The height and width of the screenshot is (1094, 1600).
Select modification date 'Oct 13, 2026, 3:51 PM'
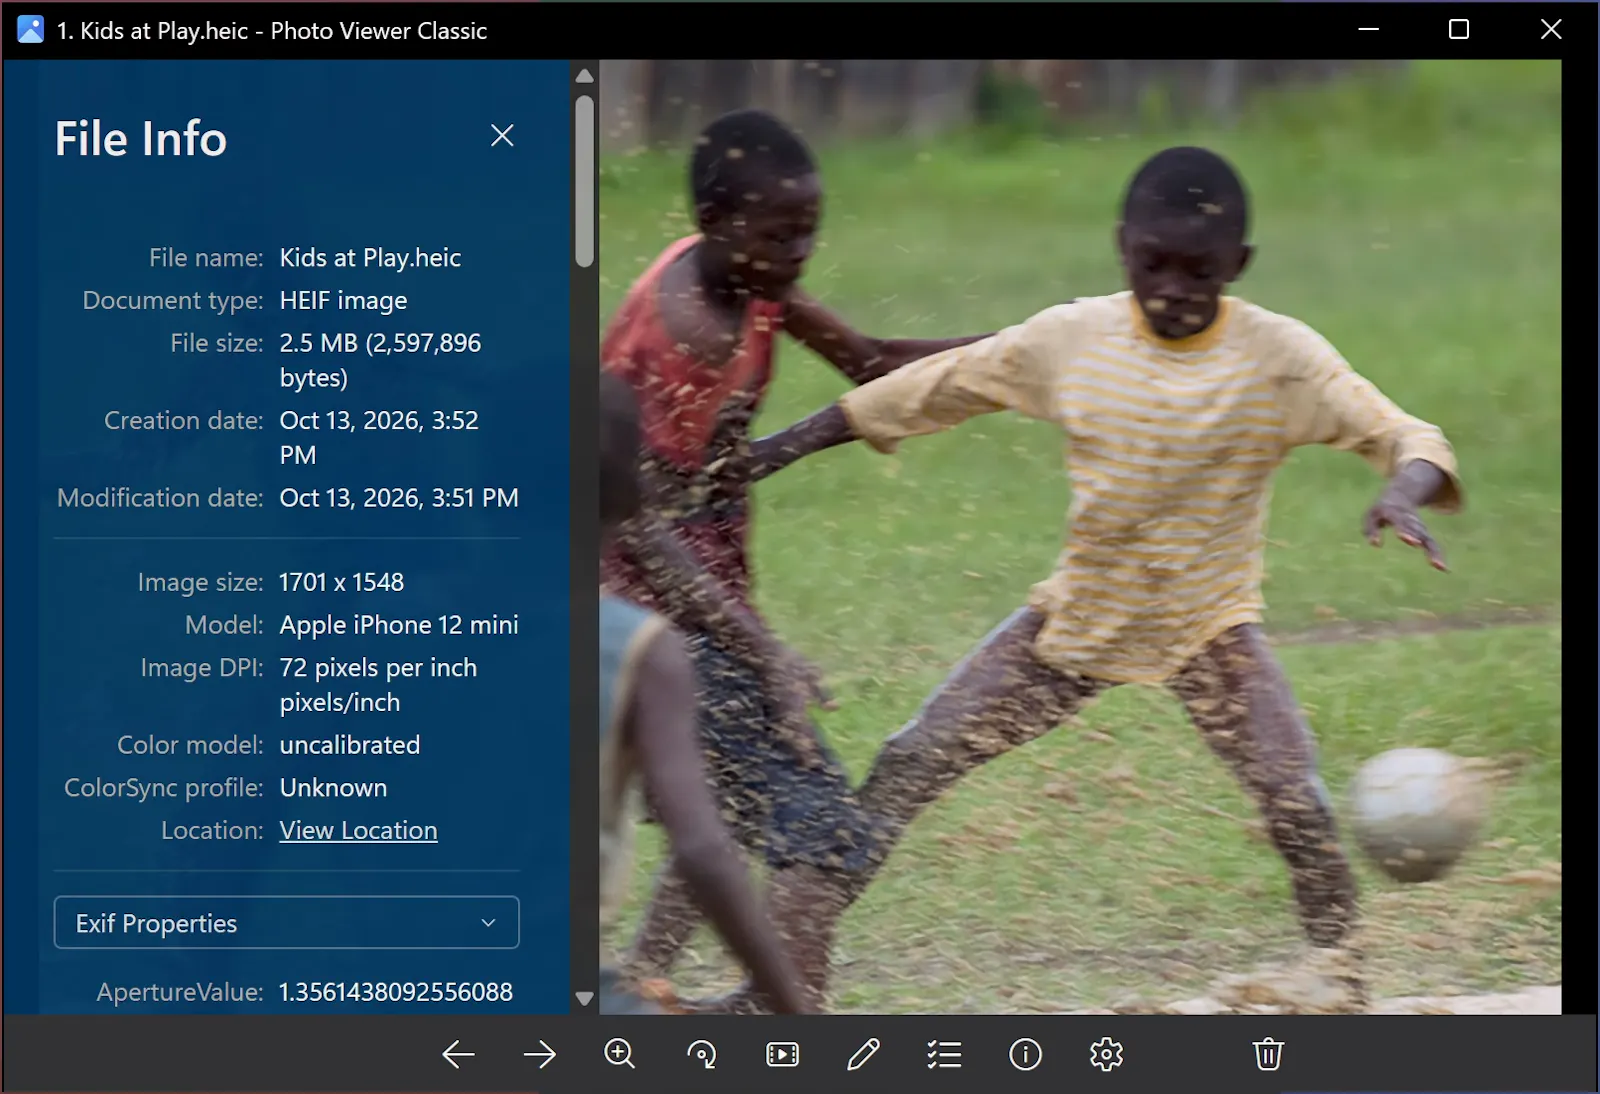(x=399, y=498)
